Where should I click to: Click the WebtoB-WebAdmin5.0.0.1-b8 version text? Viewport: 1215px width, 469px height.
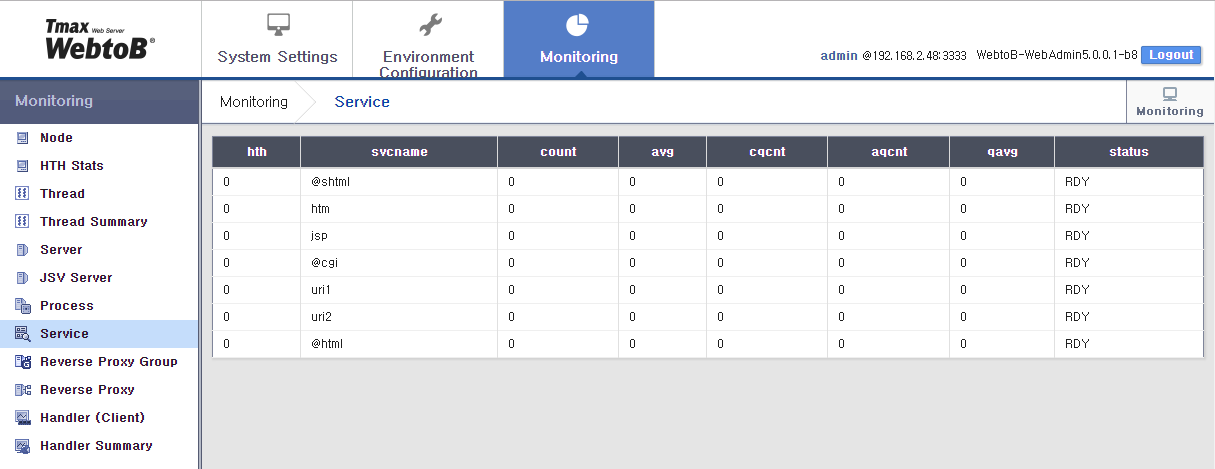(1057, 56)
